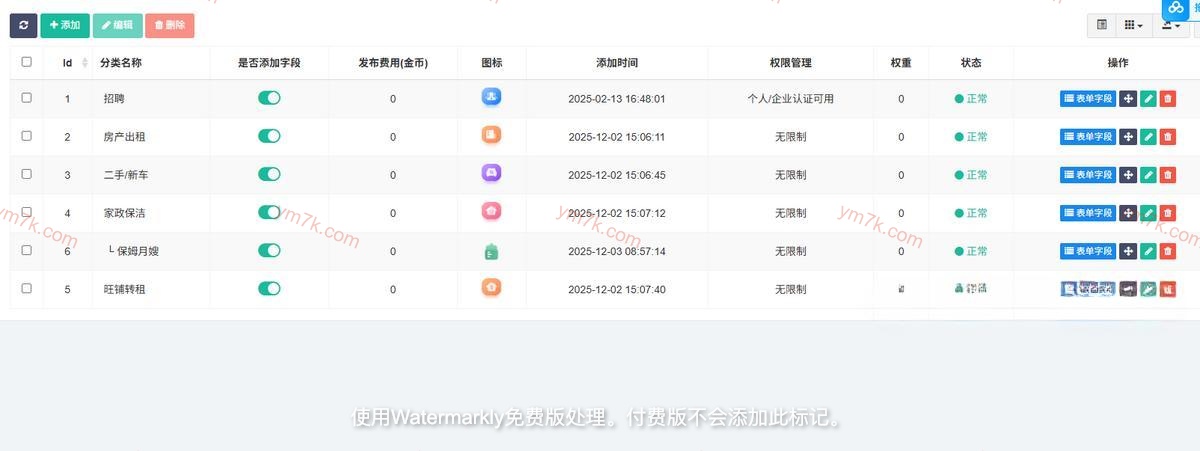Open the columns grid dropdown at top right
Viewport: 1200px width, 451px height.
pyautogui.click(x=1133, y=25)
